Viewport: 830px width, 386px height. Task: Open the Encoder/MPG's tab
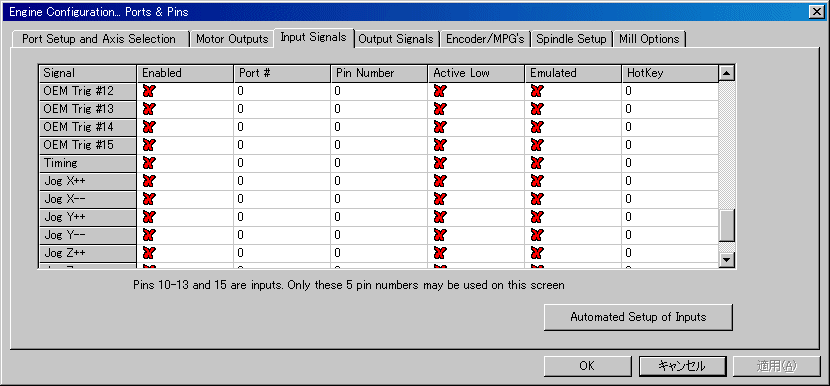[x=485, y=39]
